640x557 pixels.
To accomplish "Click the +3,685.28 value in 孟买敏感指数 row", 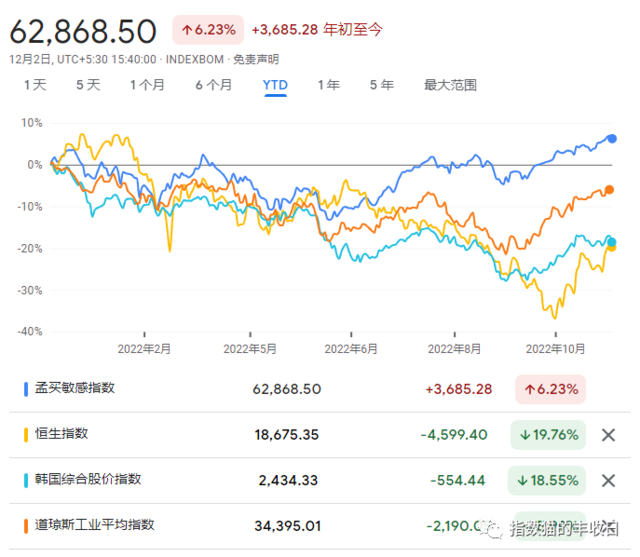I will (x=459, y=389).
